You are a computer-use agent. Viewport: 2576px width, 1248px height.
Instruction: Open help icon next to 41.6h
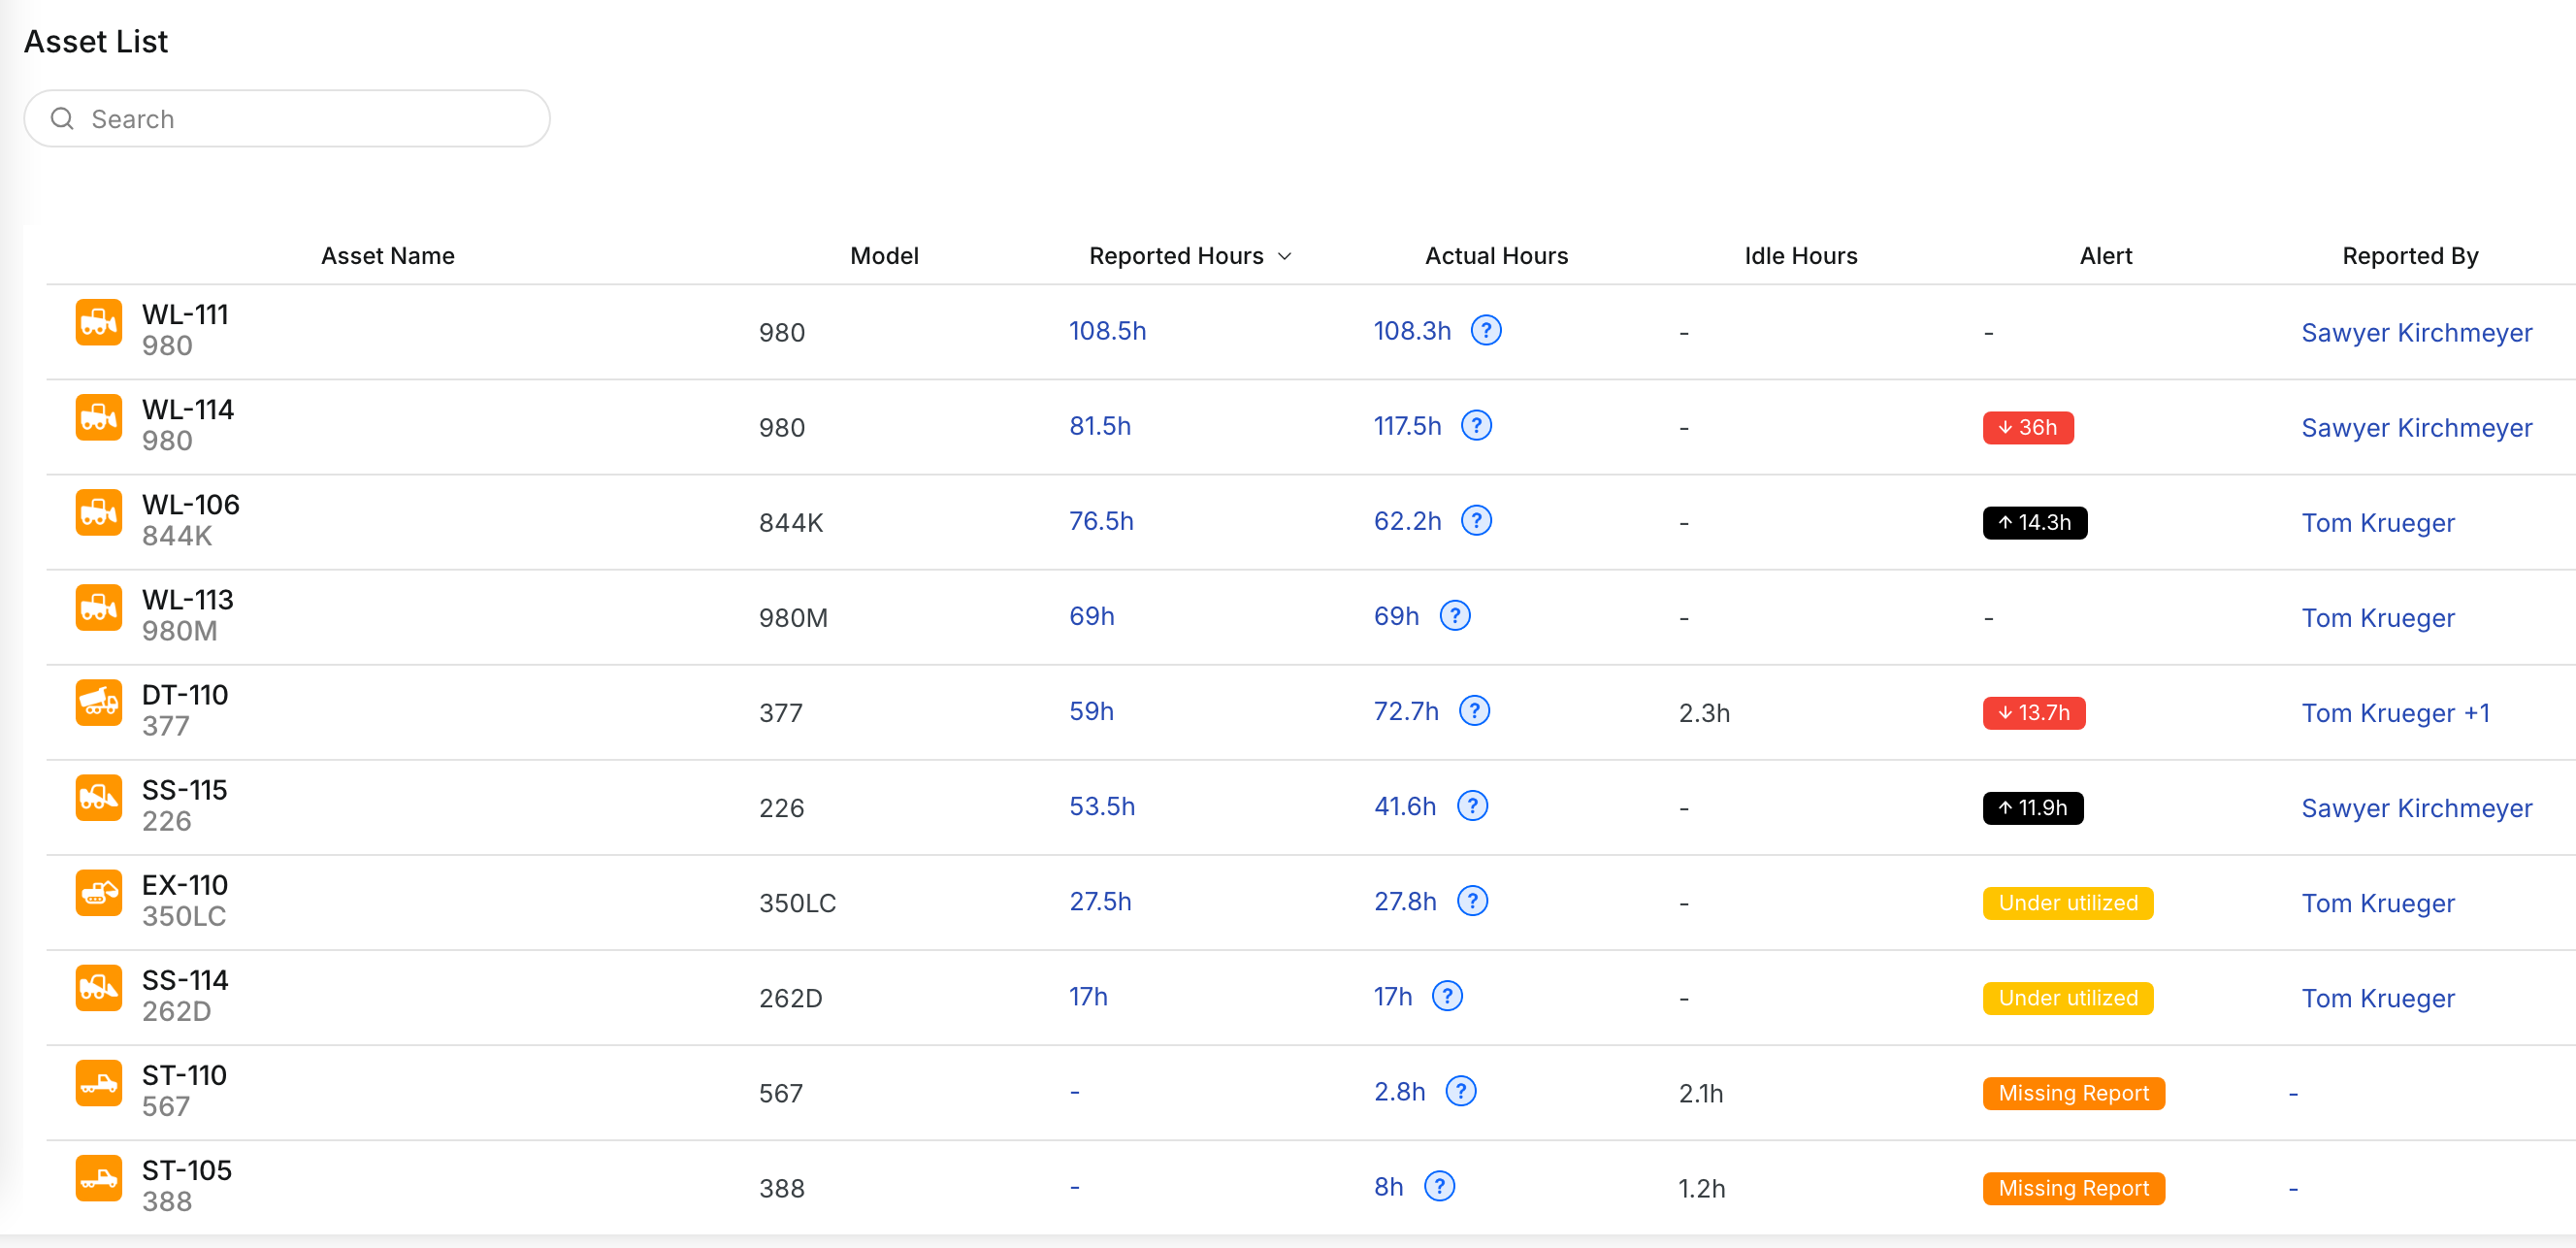click(1472, 805)
